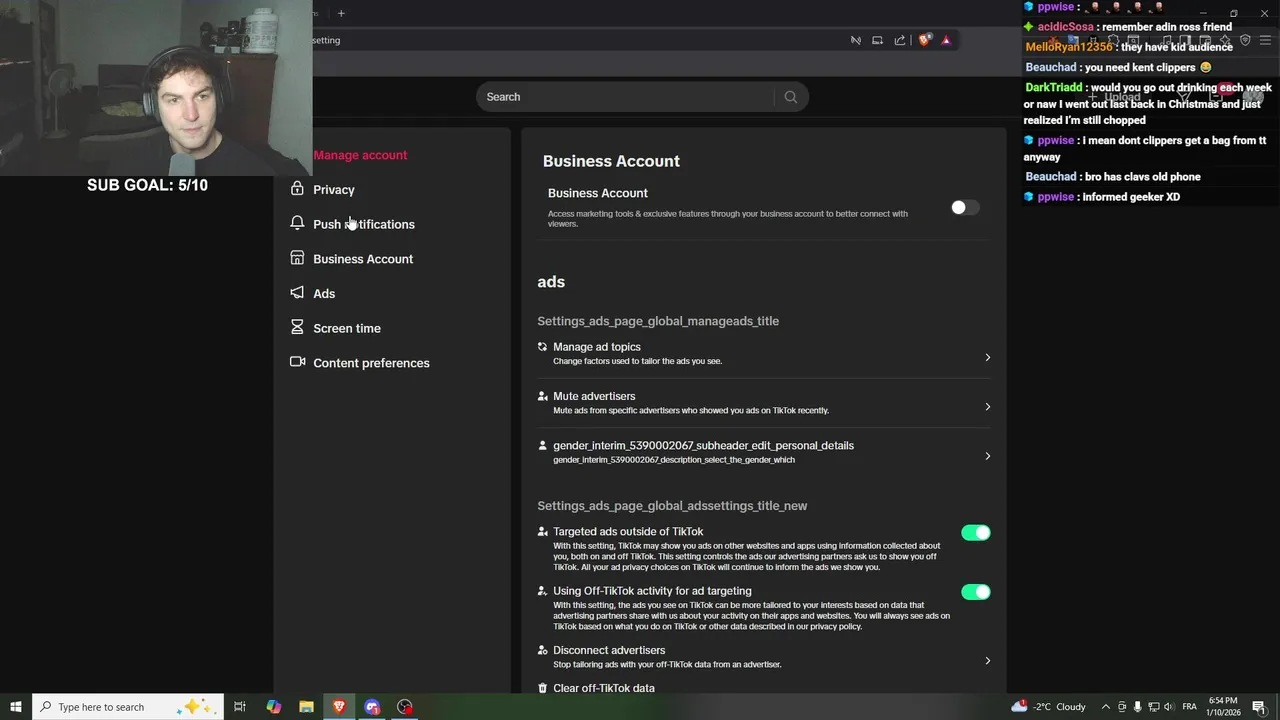Screen dimensions: 1280x720
Task: Click the Brave Shields lion icon
Action: point(924,40)
